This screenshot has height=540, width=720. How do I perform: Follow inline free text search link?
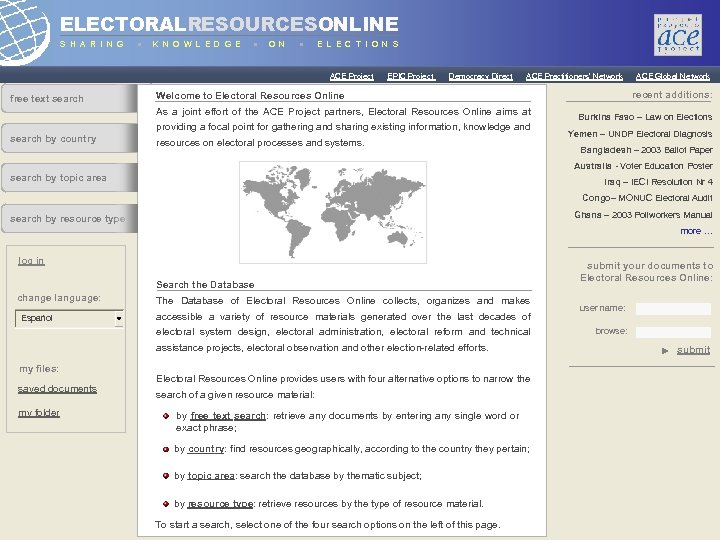228,416
